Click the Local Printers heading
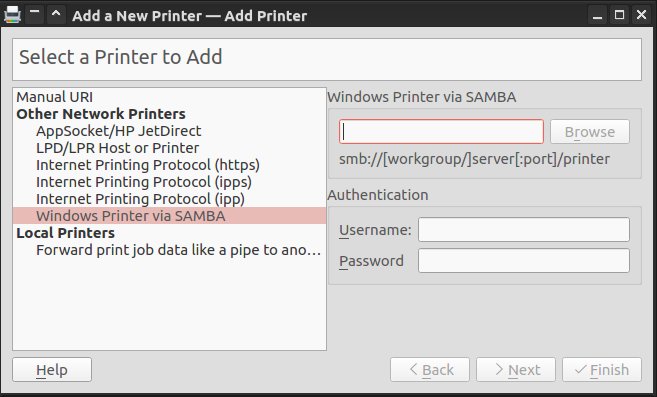The height and width of the screenshot is (397, 657). [x=169, y=233]
